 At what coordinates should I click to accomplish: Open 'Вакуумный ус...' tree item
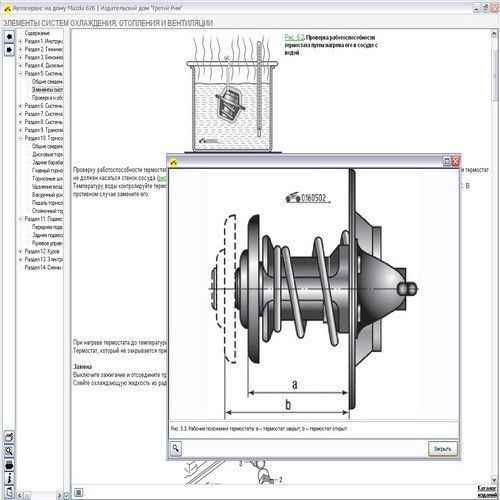click(x=47, y=195)
